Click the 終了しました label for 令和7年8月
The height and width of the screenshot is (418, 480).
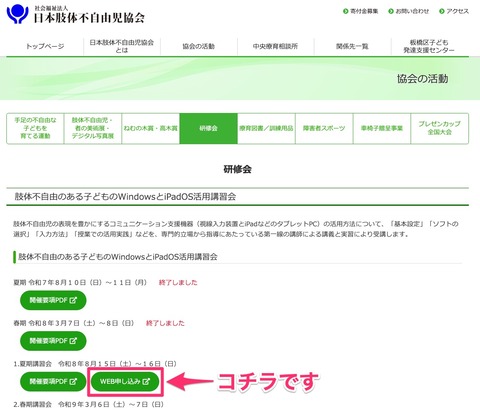click(178, 283)
